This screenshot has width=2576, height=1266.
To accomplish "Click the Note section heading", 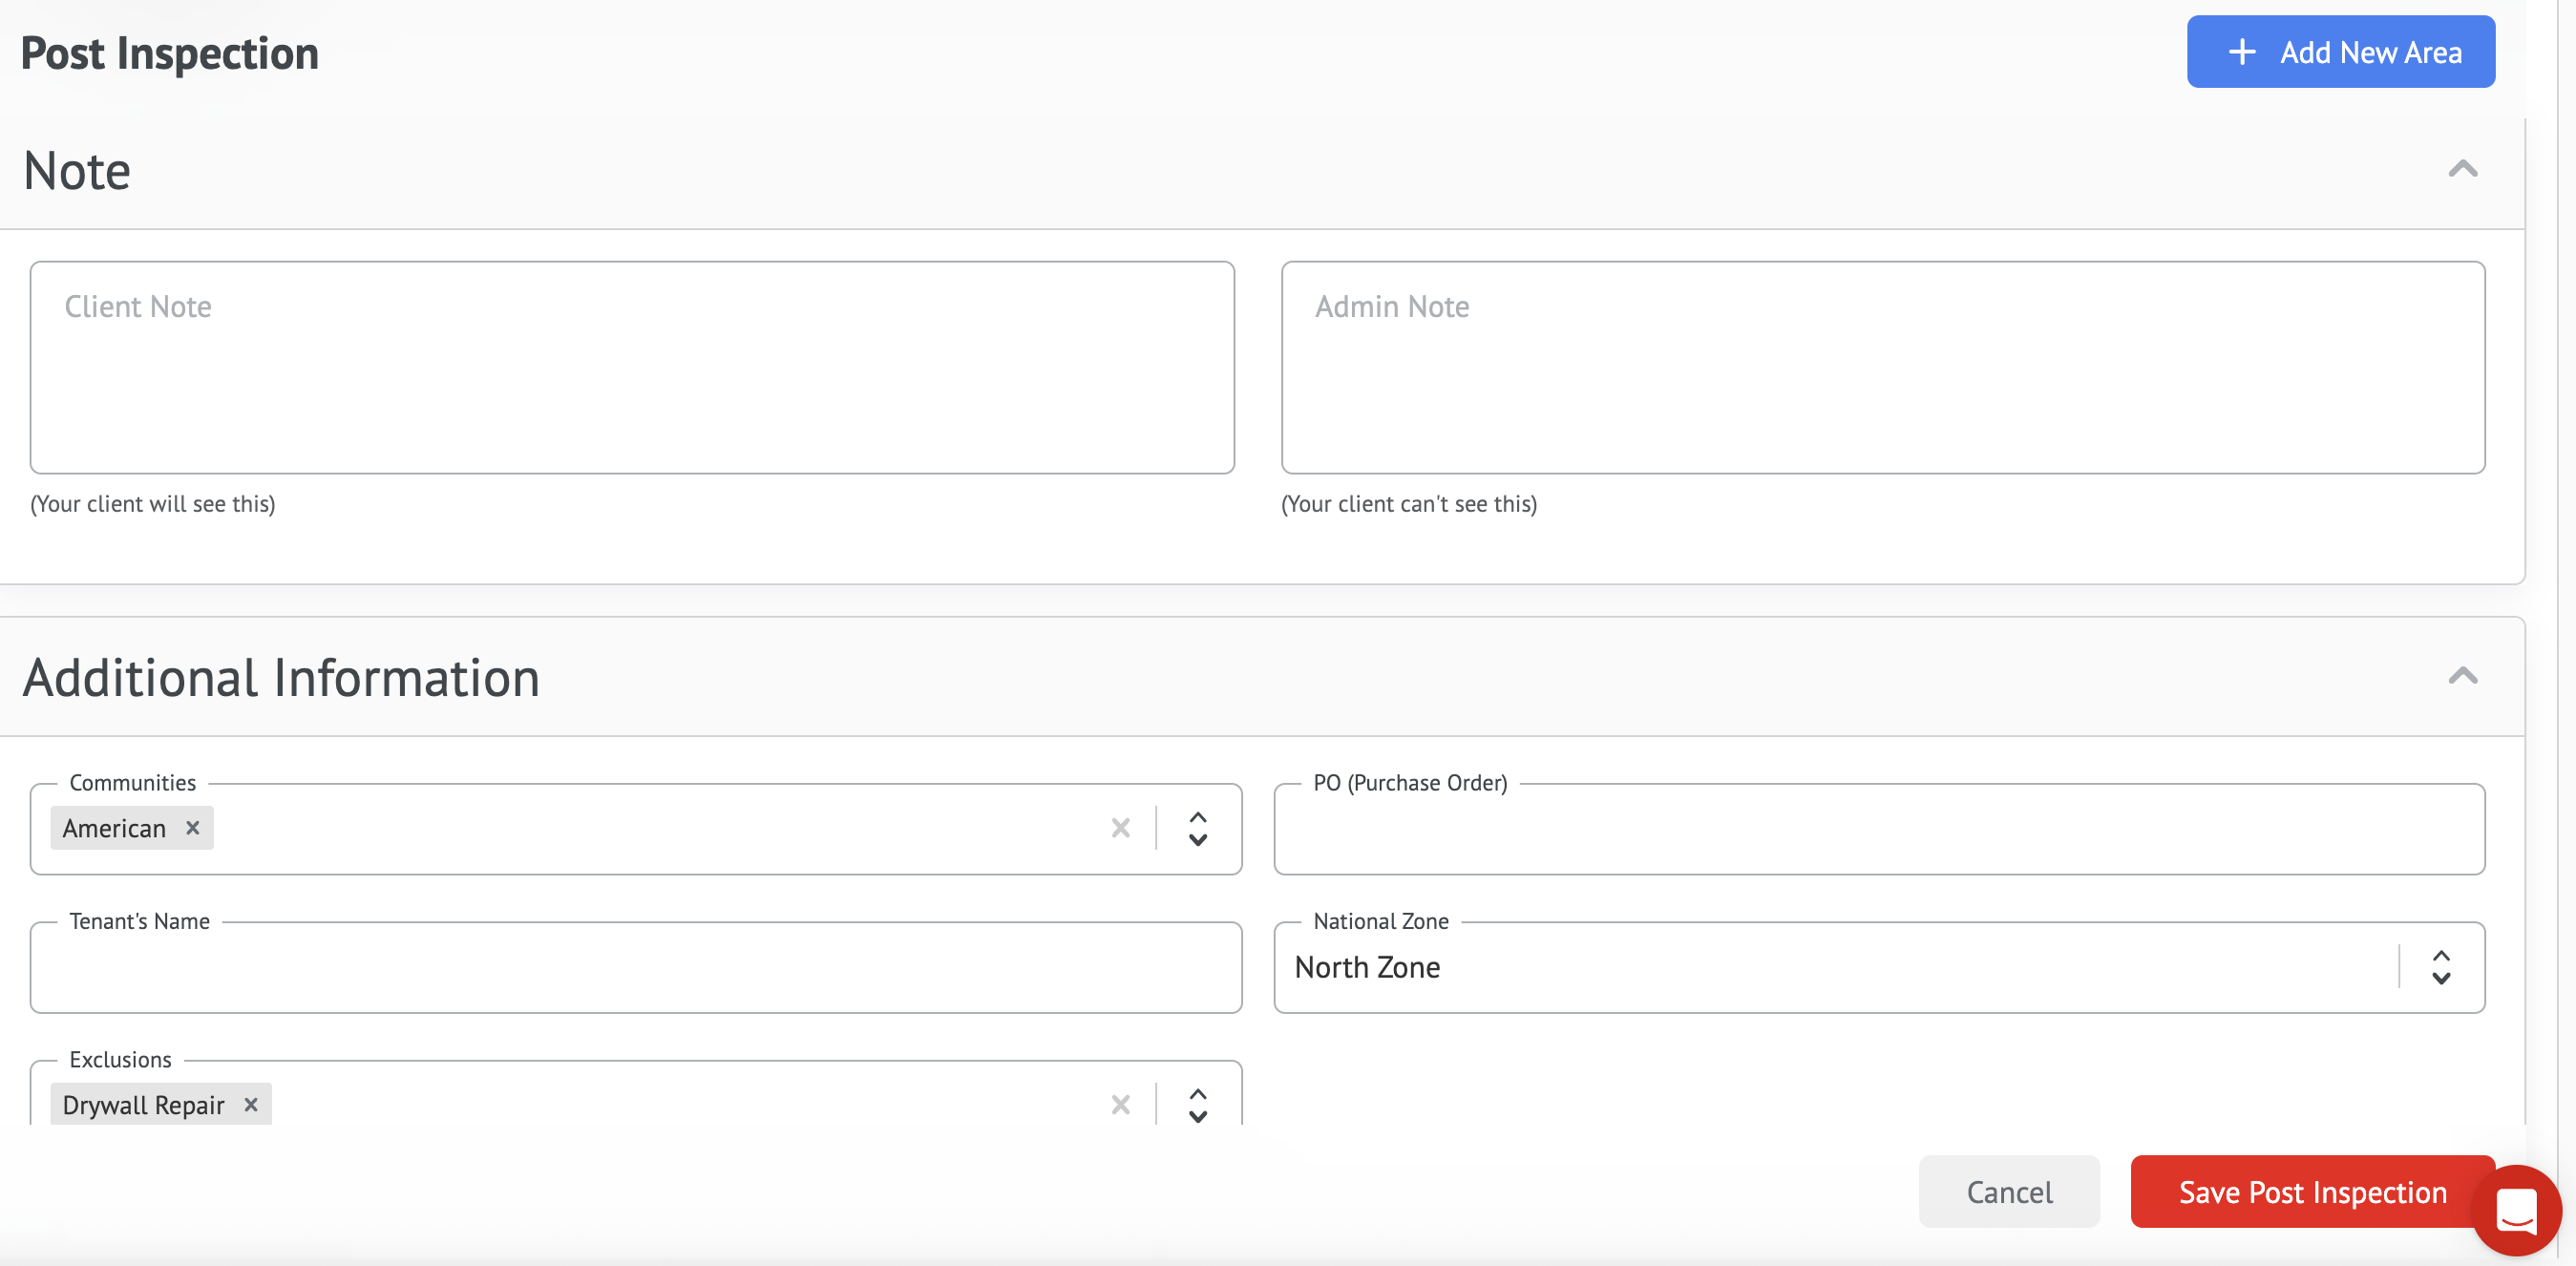I will (x=77, y=171).
